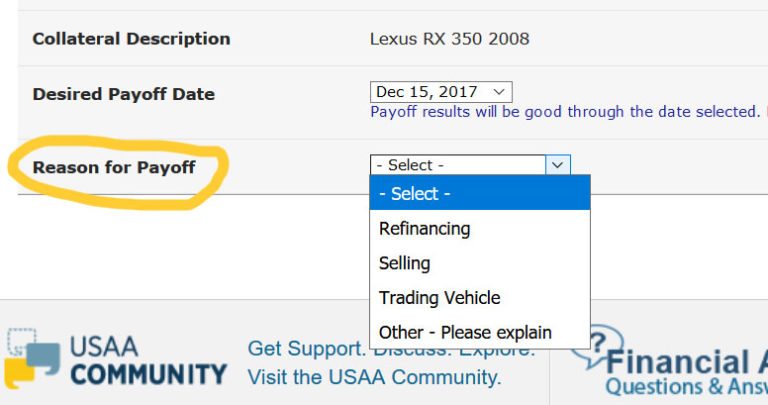Screen dimensions: 768x405
Task: Click the Reason for Payoff dropdown arrow
Action: pos(558,165)
